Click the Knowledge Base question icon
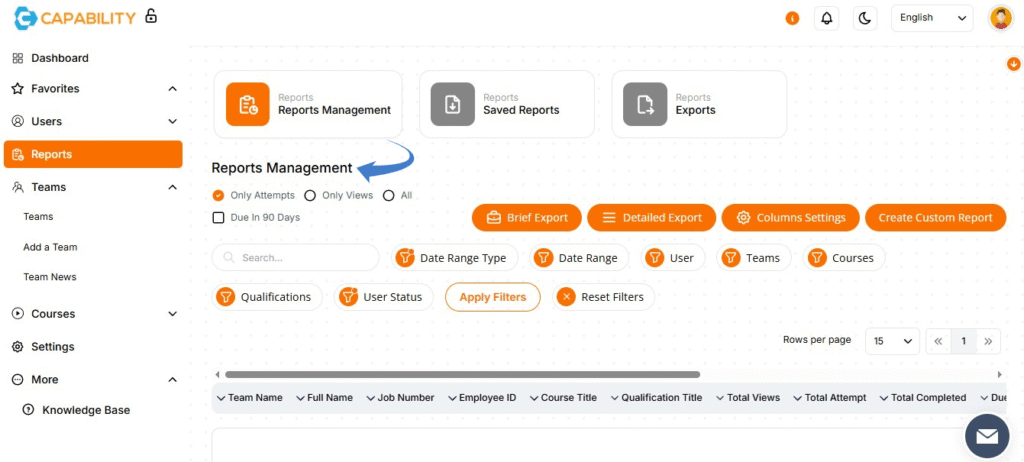 [28, 410]
